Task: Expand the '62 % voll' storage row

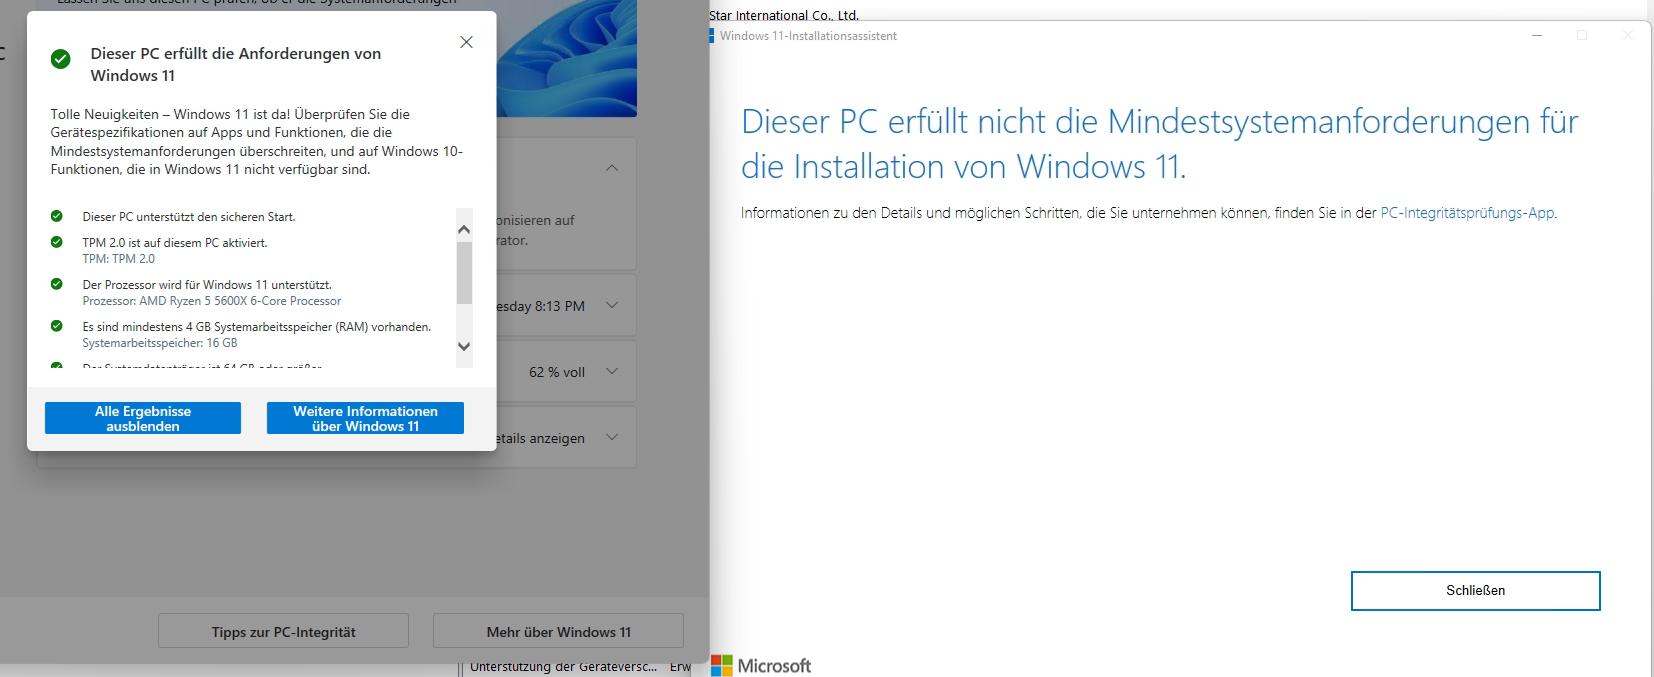Action: tap(612, 371)
